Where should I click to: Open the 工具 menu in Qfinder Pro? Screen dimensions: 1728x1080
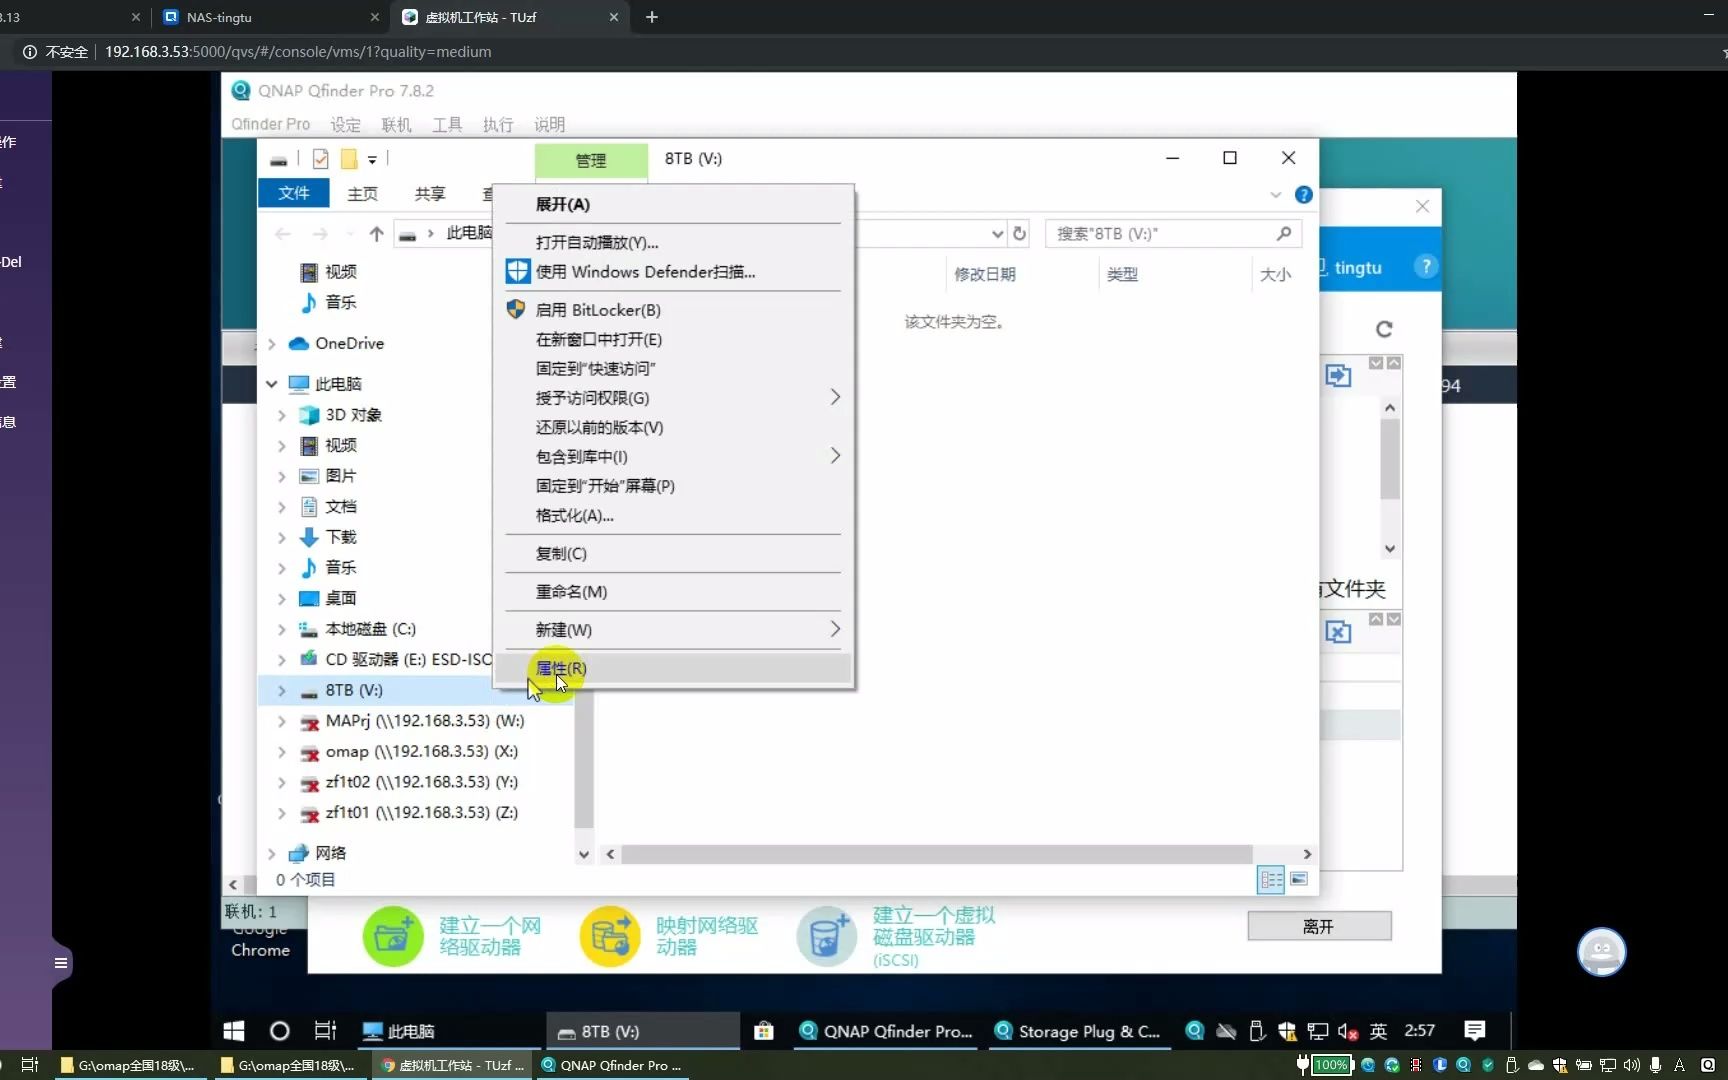(x=446, y=124)
